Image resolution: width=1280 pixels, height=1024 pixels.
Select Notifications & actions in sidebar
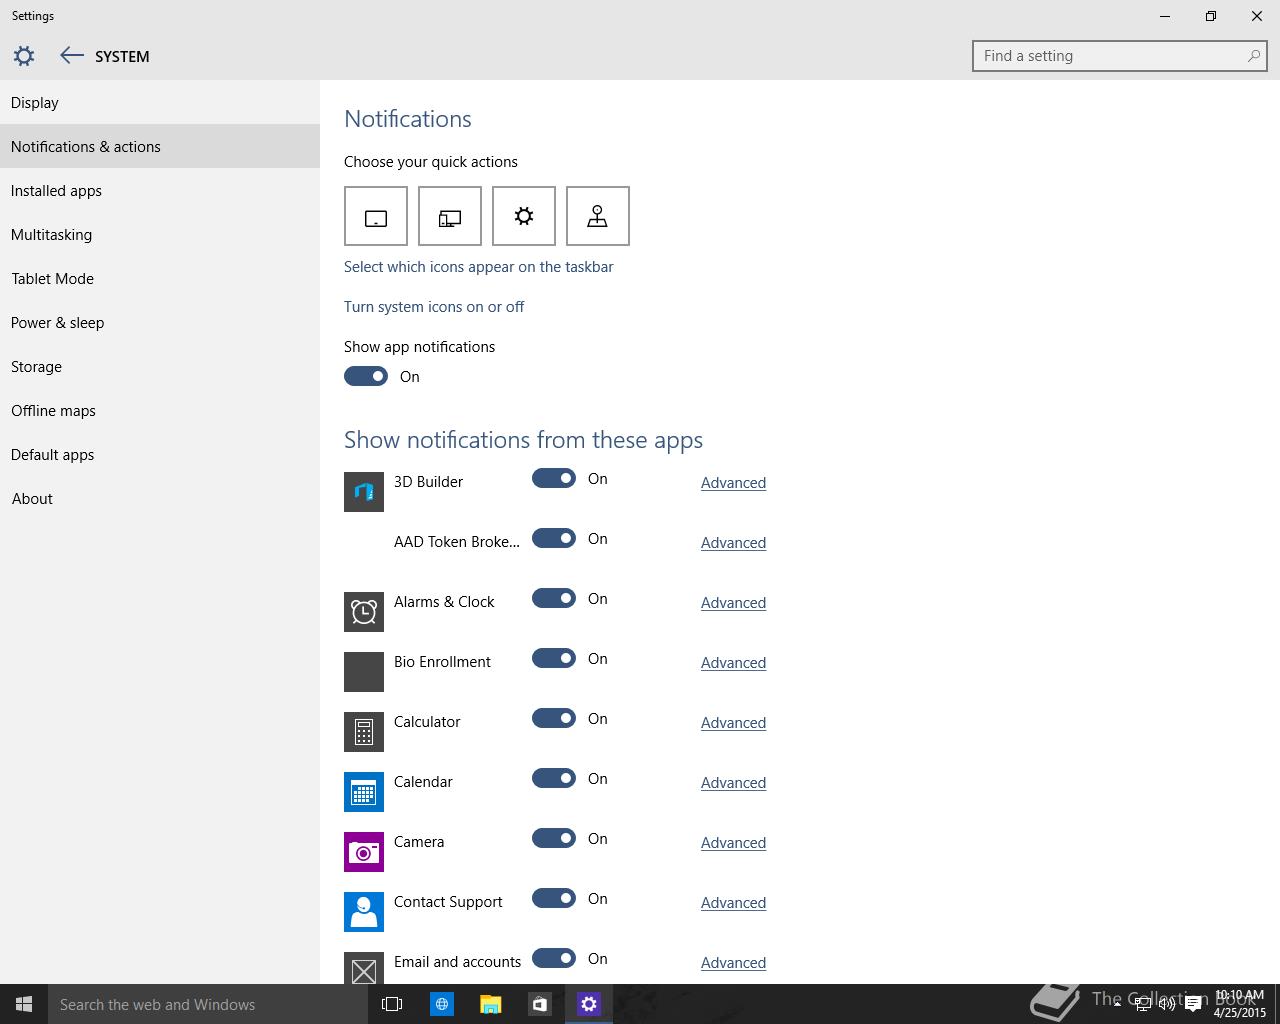pyautogui.click(x=160, y=146)
